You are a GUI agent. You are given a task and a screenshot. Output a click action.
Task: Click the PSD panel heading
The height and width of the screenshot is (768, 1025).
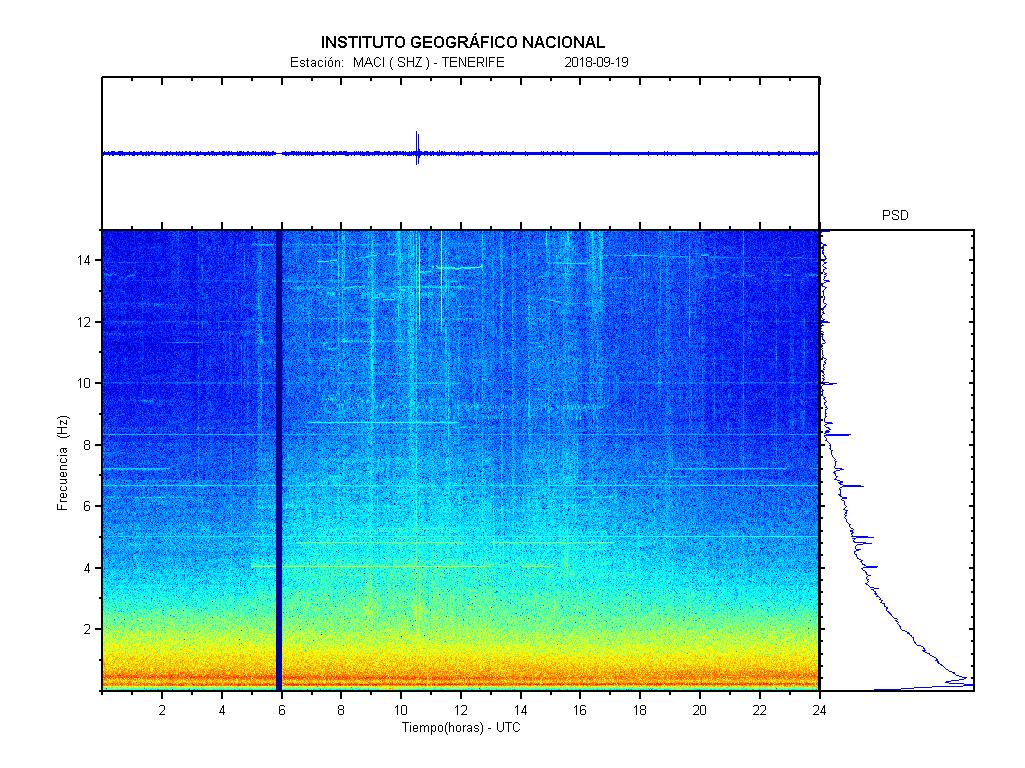pyautogui.click(x=895, y=215)
